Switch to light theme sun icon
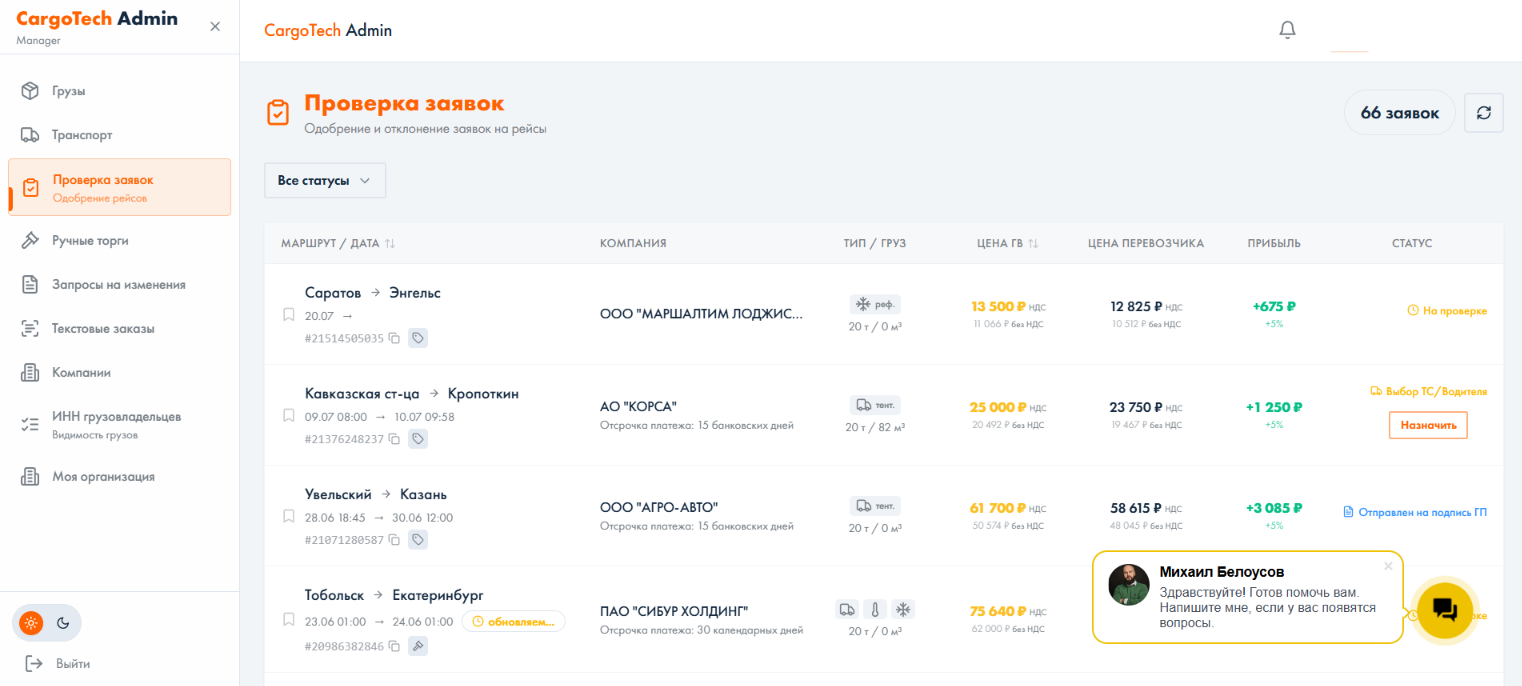Image resolution: width=1522 pixels, height=686 pixels. pyautogui.click(x=31, y=623)
